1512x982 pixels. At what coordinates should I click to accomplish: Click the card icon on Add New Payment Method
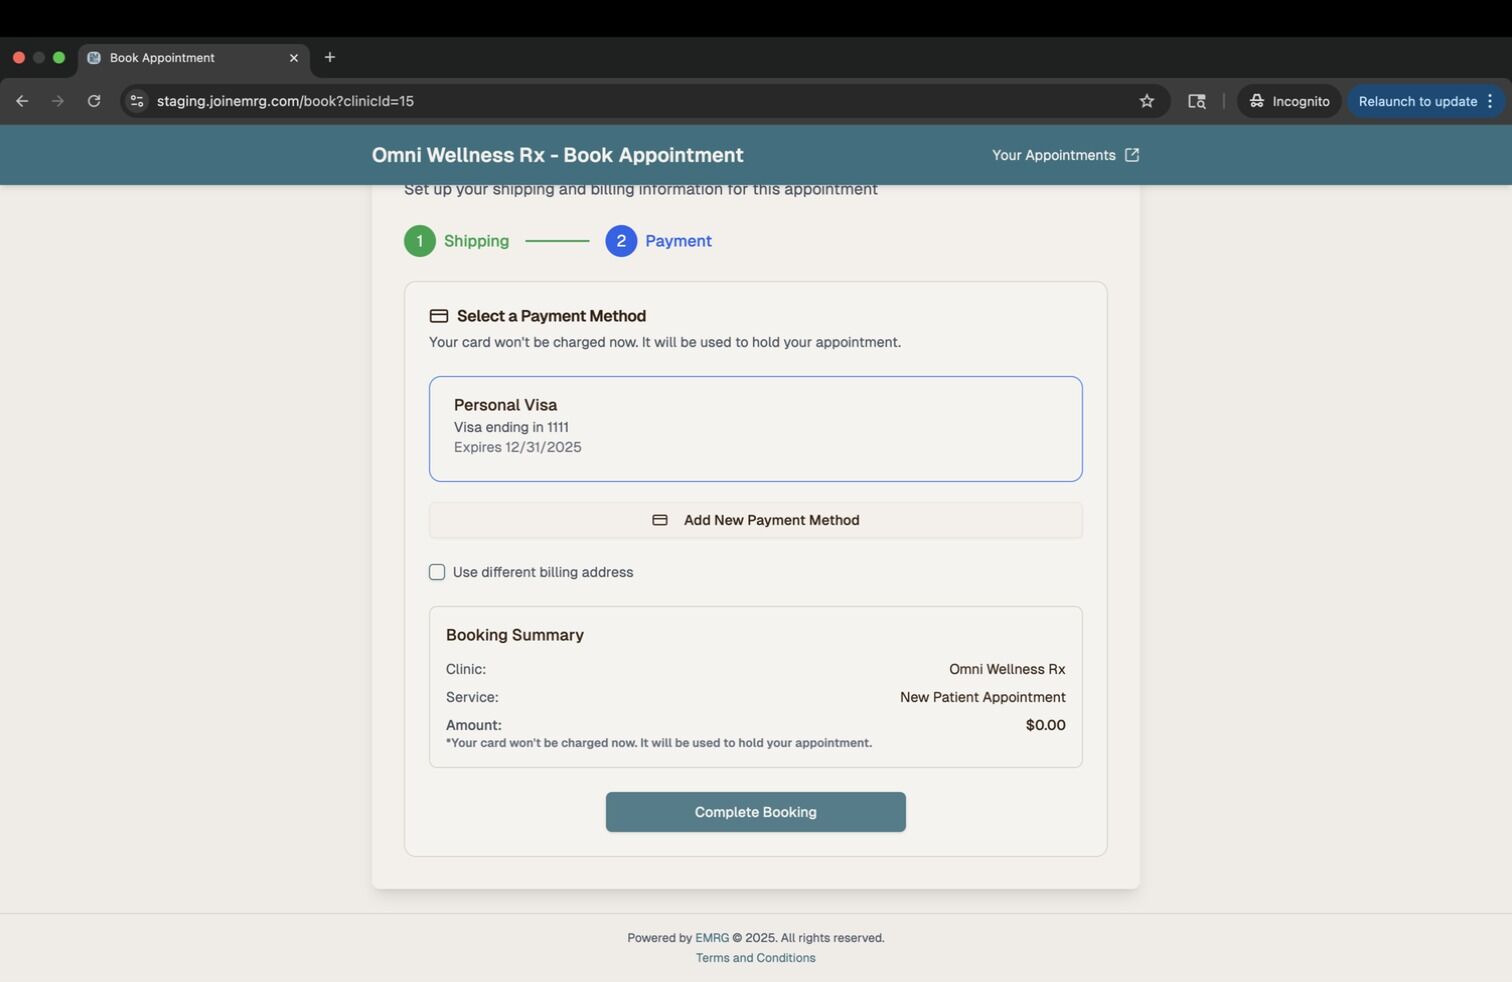(660, 520)
